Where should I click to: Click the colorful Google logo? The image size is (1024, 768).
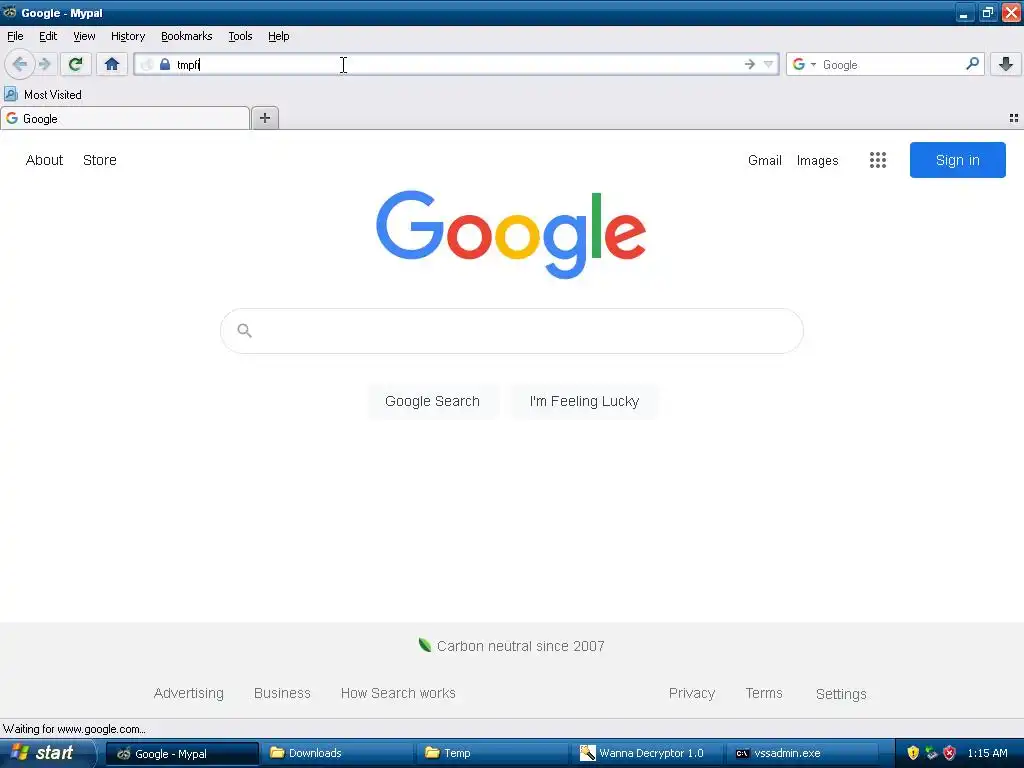coord(511,235)
